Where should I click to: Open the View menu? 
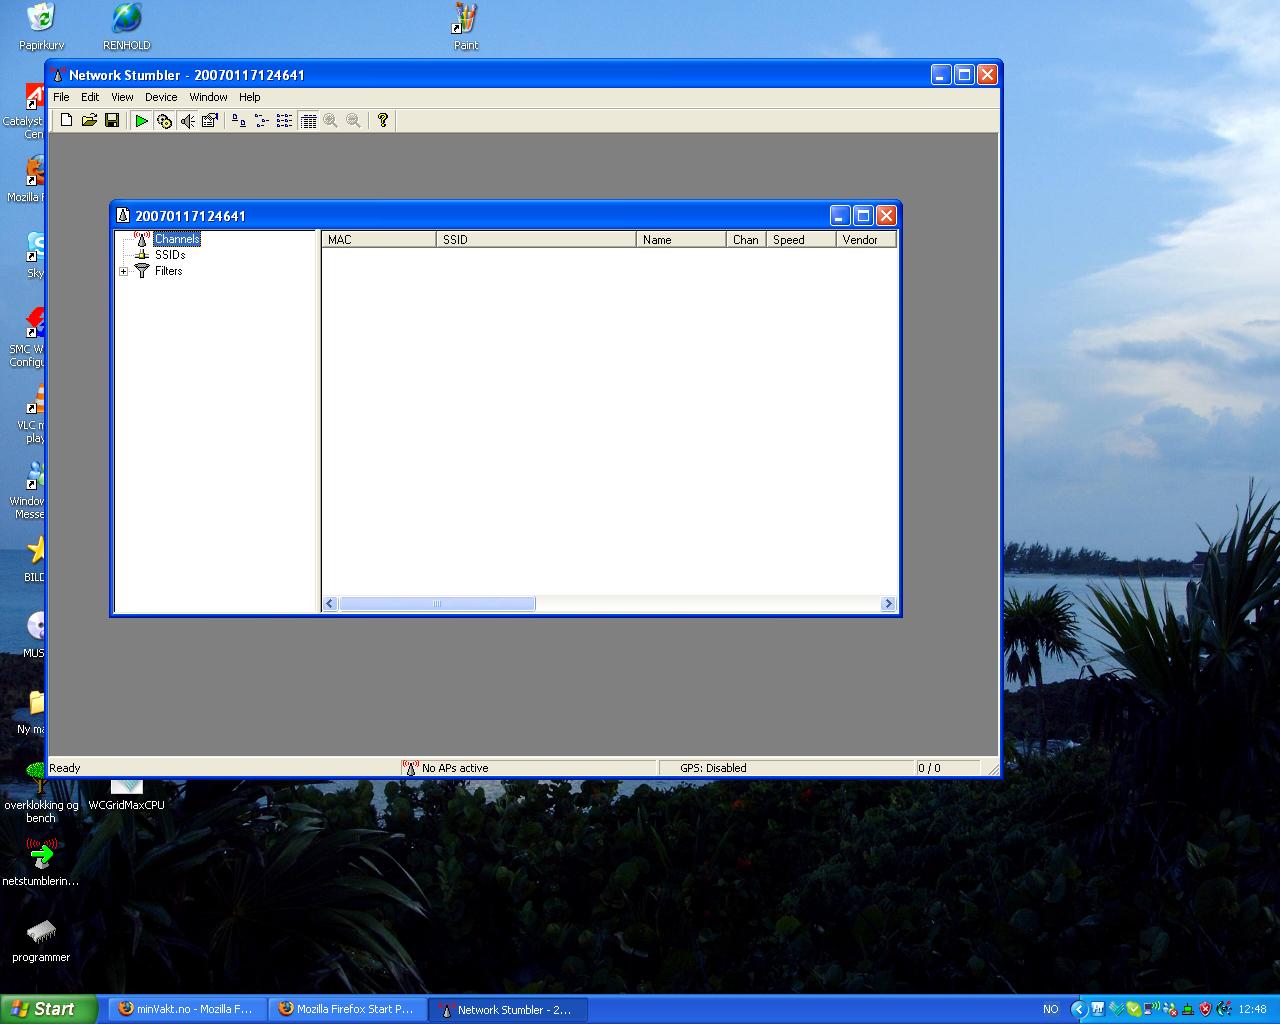[122, 97]
